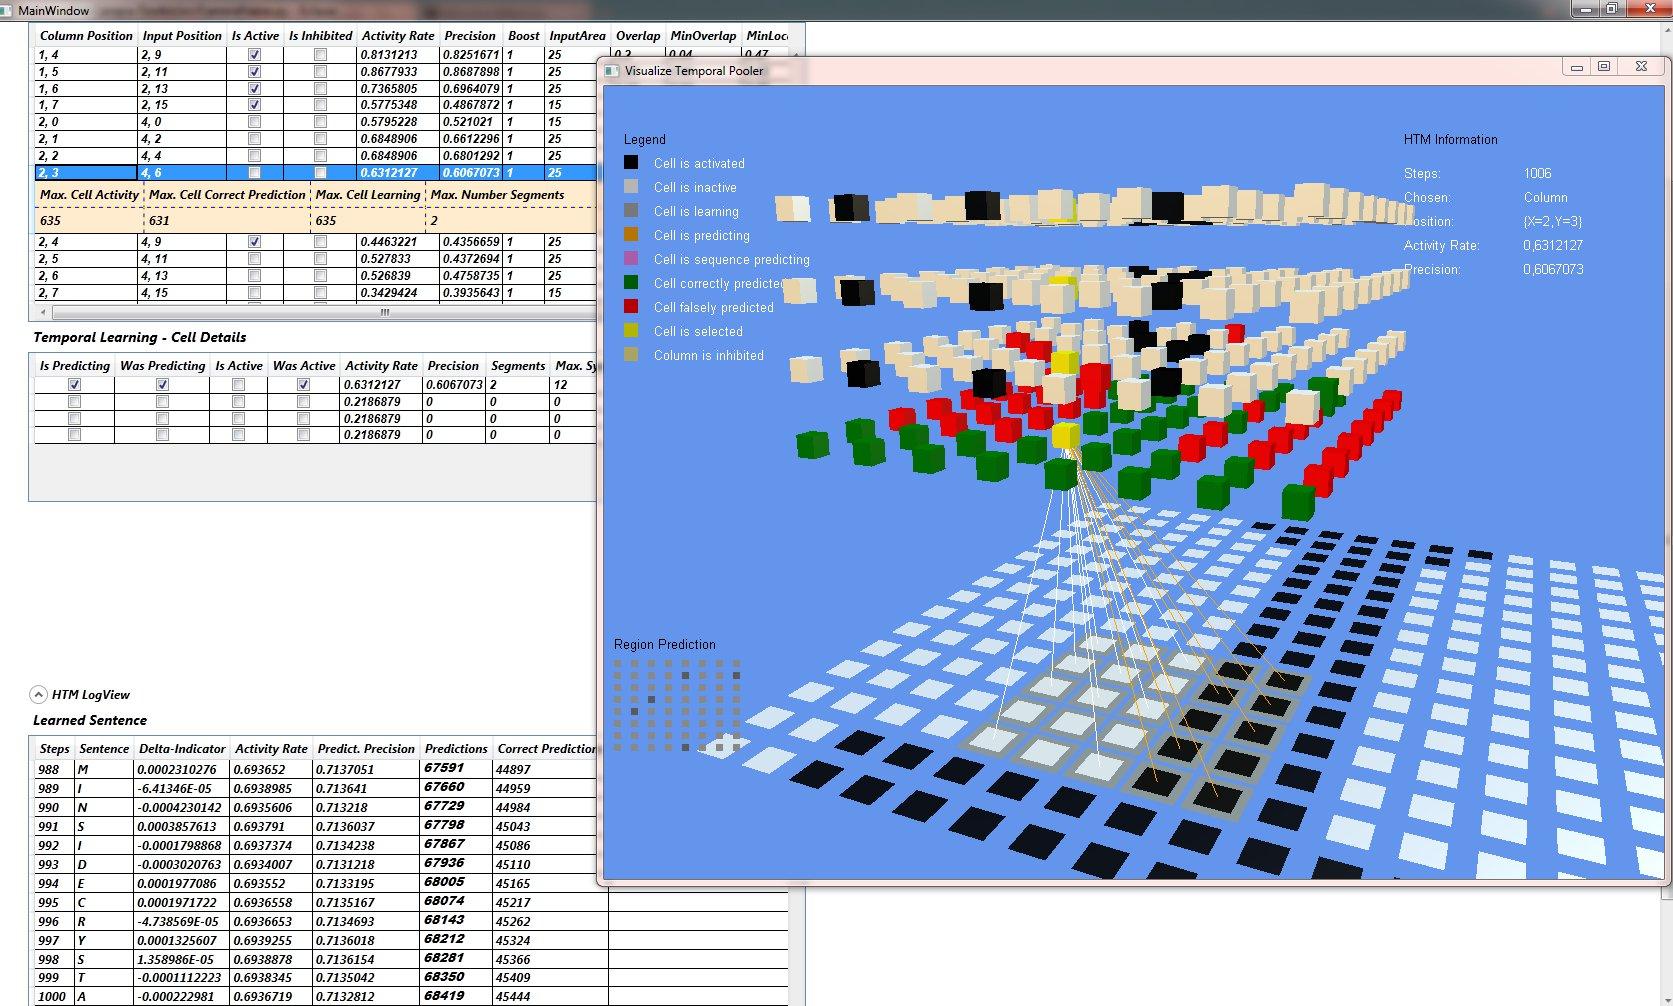Toggle Is Active checkbox for column 1, 4
1673x1006 pixels.
click(x=254, y=55)
